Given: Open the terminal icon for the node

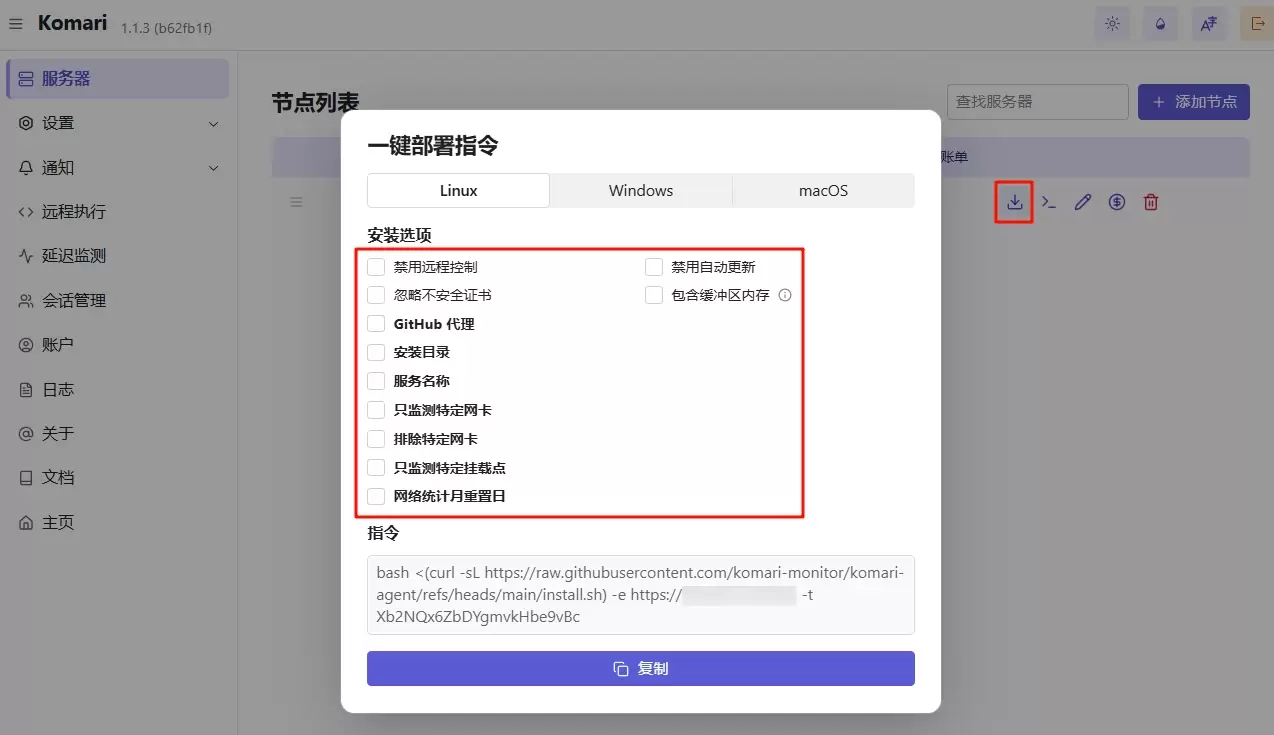Looking at the screenshot, I should coord(1048,202).
